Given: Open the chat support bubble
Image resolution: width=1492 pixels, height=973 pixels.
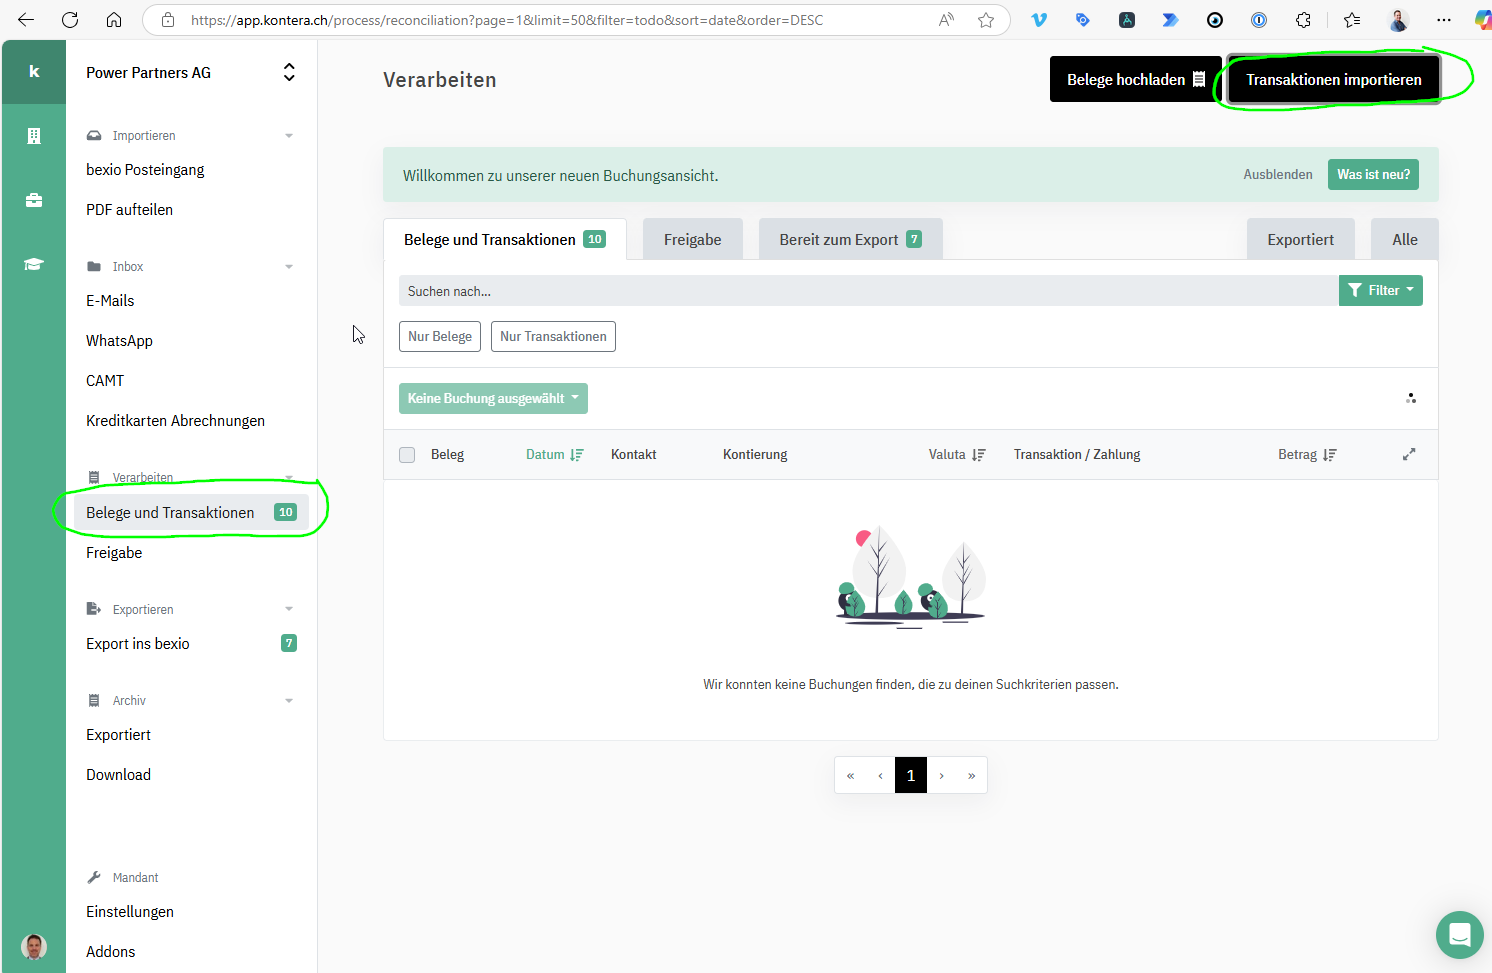Looking at the screenshot, I should point(1459,935).
